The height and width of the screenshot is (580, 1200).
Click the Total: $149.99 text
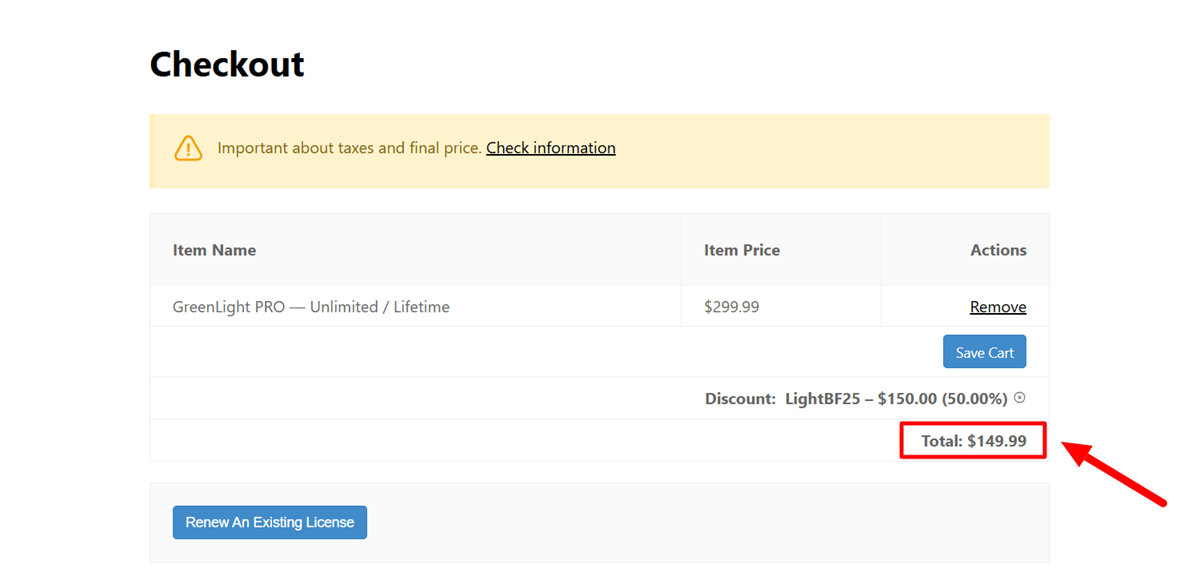tap(973, 441)
